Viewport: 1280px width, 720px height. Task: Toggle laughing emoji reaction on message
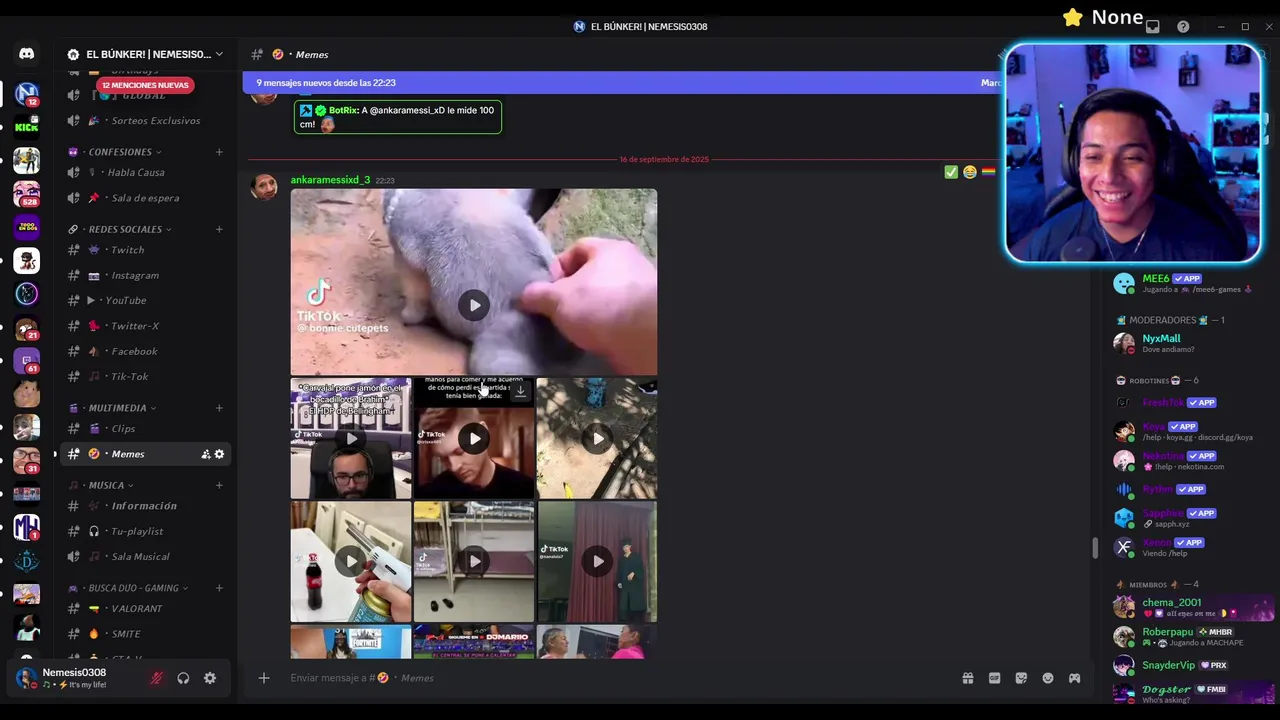[x=969, y=172]
